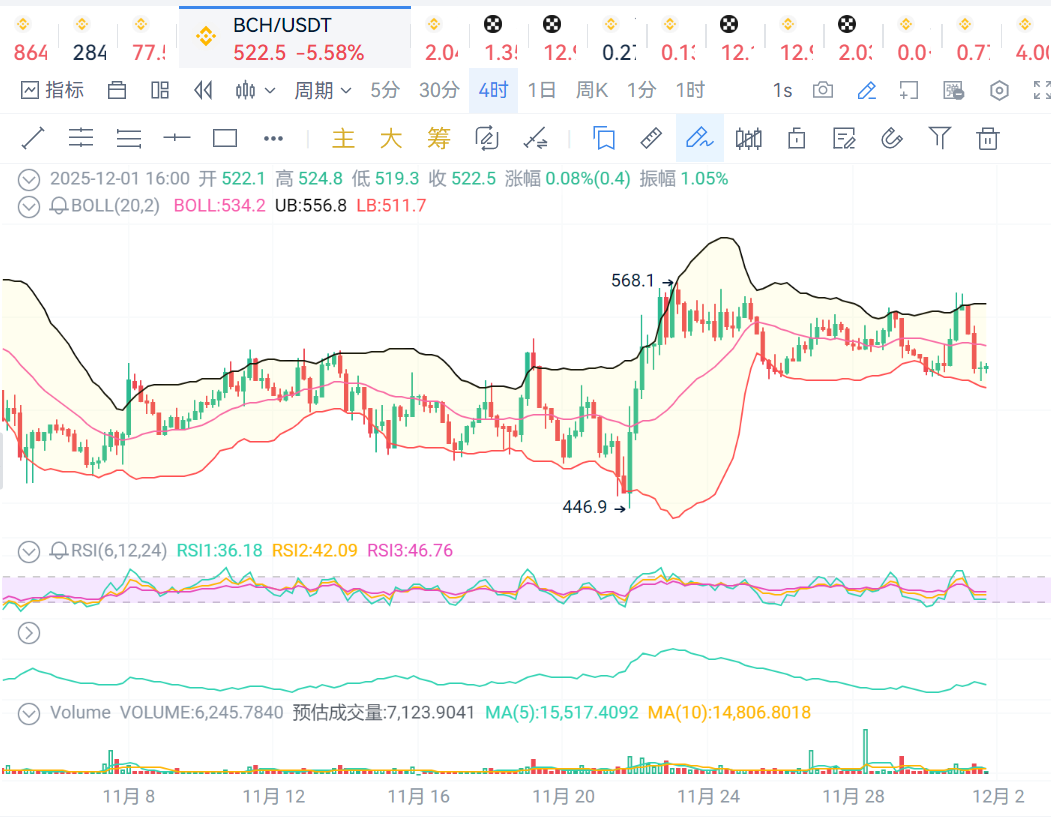This screenshot has height=822, width=1051.
Task: Delete drawings with the trash icon
Action: [x=988, y=138]
